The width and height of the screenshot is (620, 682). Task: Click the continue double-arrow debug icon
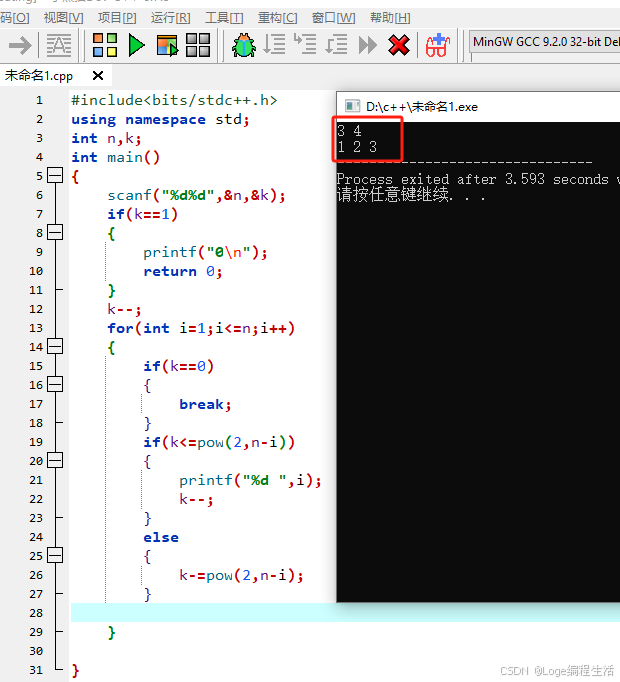click(368, 45)
